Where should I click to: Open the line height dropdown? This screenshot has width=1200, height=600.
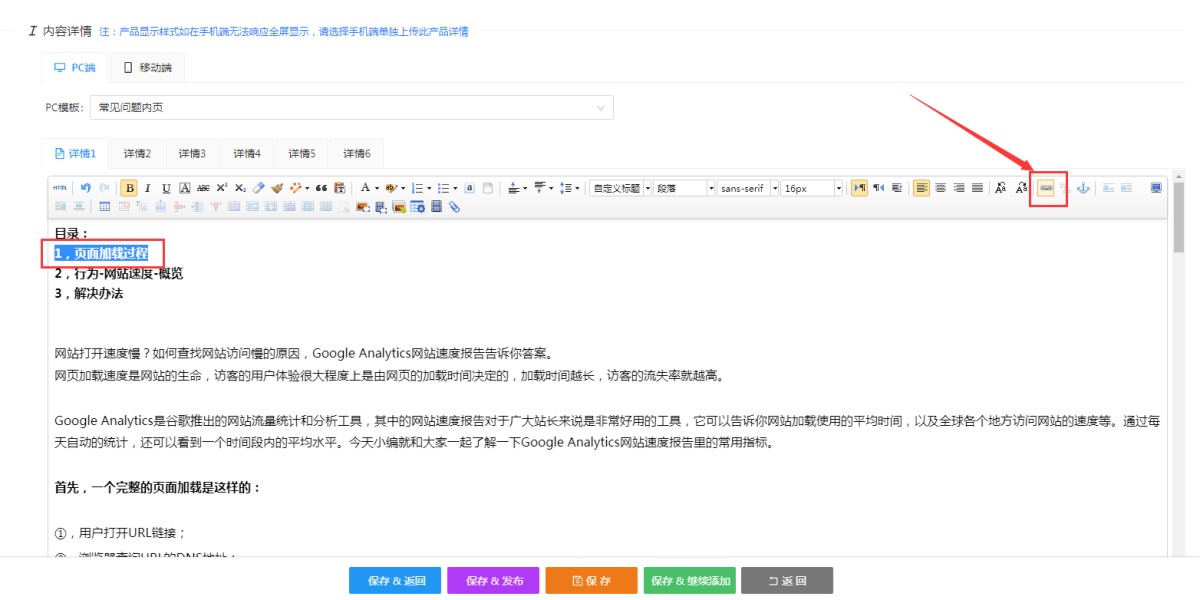click(576, 188)
